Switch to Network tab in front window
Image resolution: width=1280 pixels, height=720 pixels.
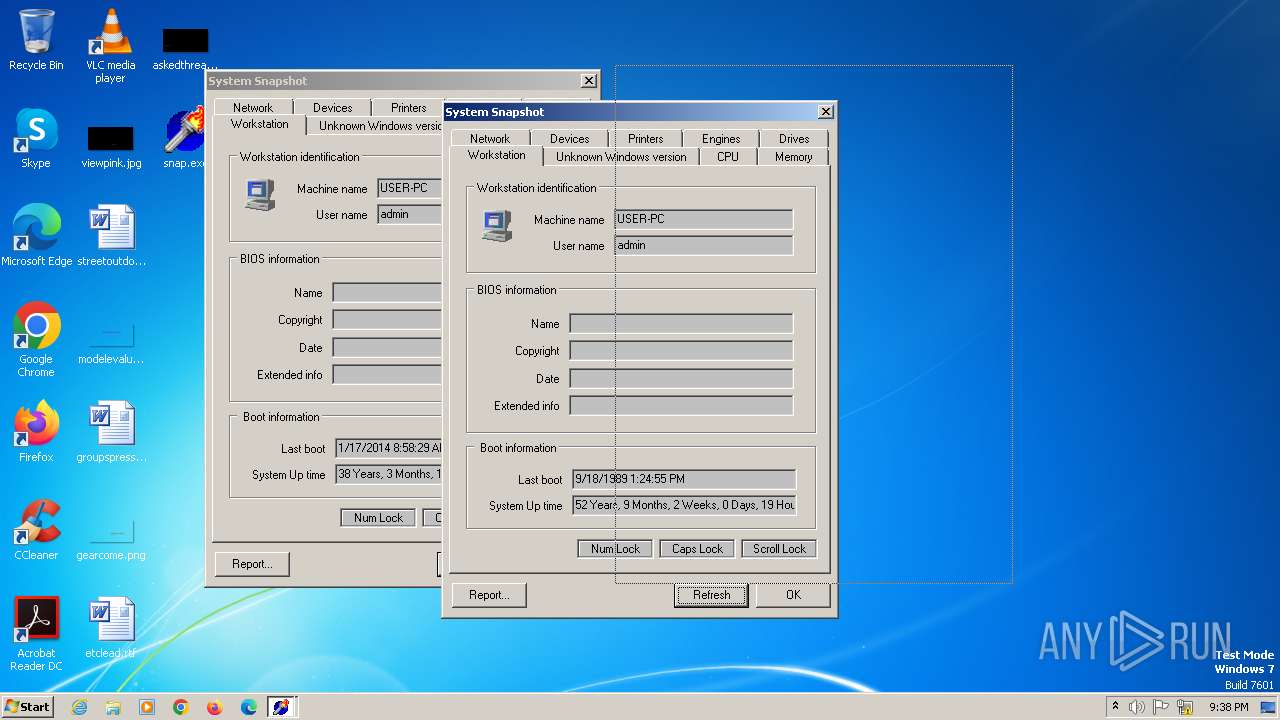coord(490,139)
